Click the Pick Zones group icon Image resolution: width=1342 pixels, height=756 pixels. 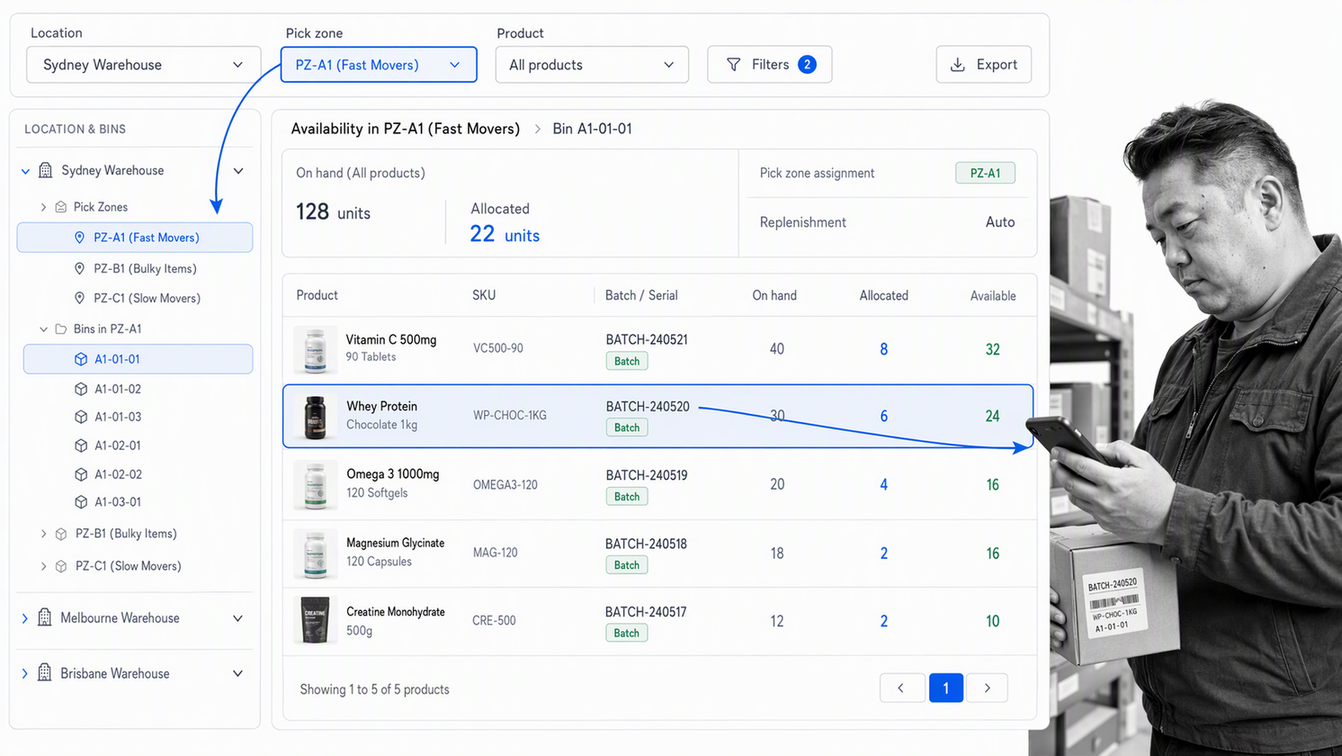(x=61, y=207)
